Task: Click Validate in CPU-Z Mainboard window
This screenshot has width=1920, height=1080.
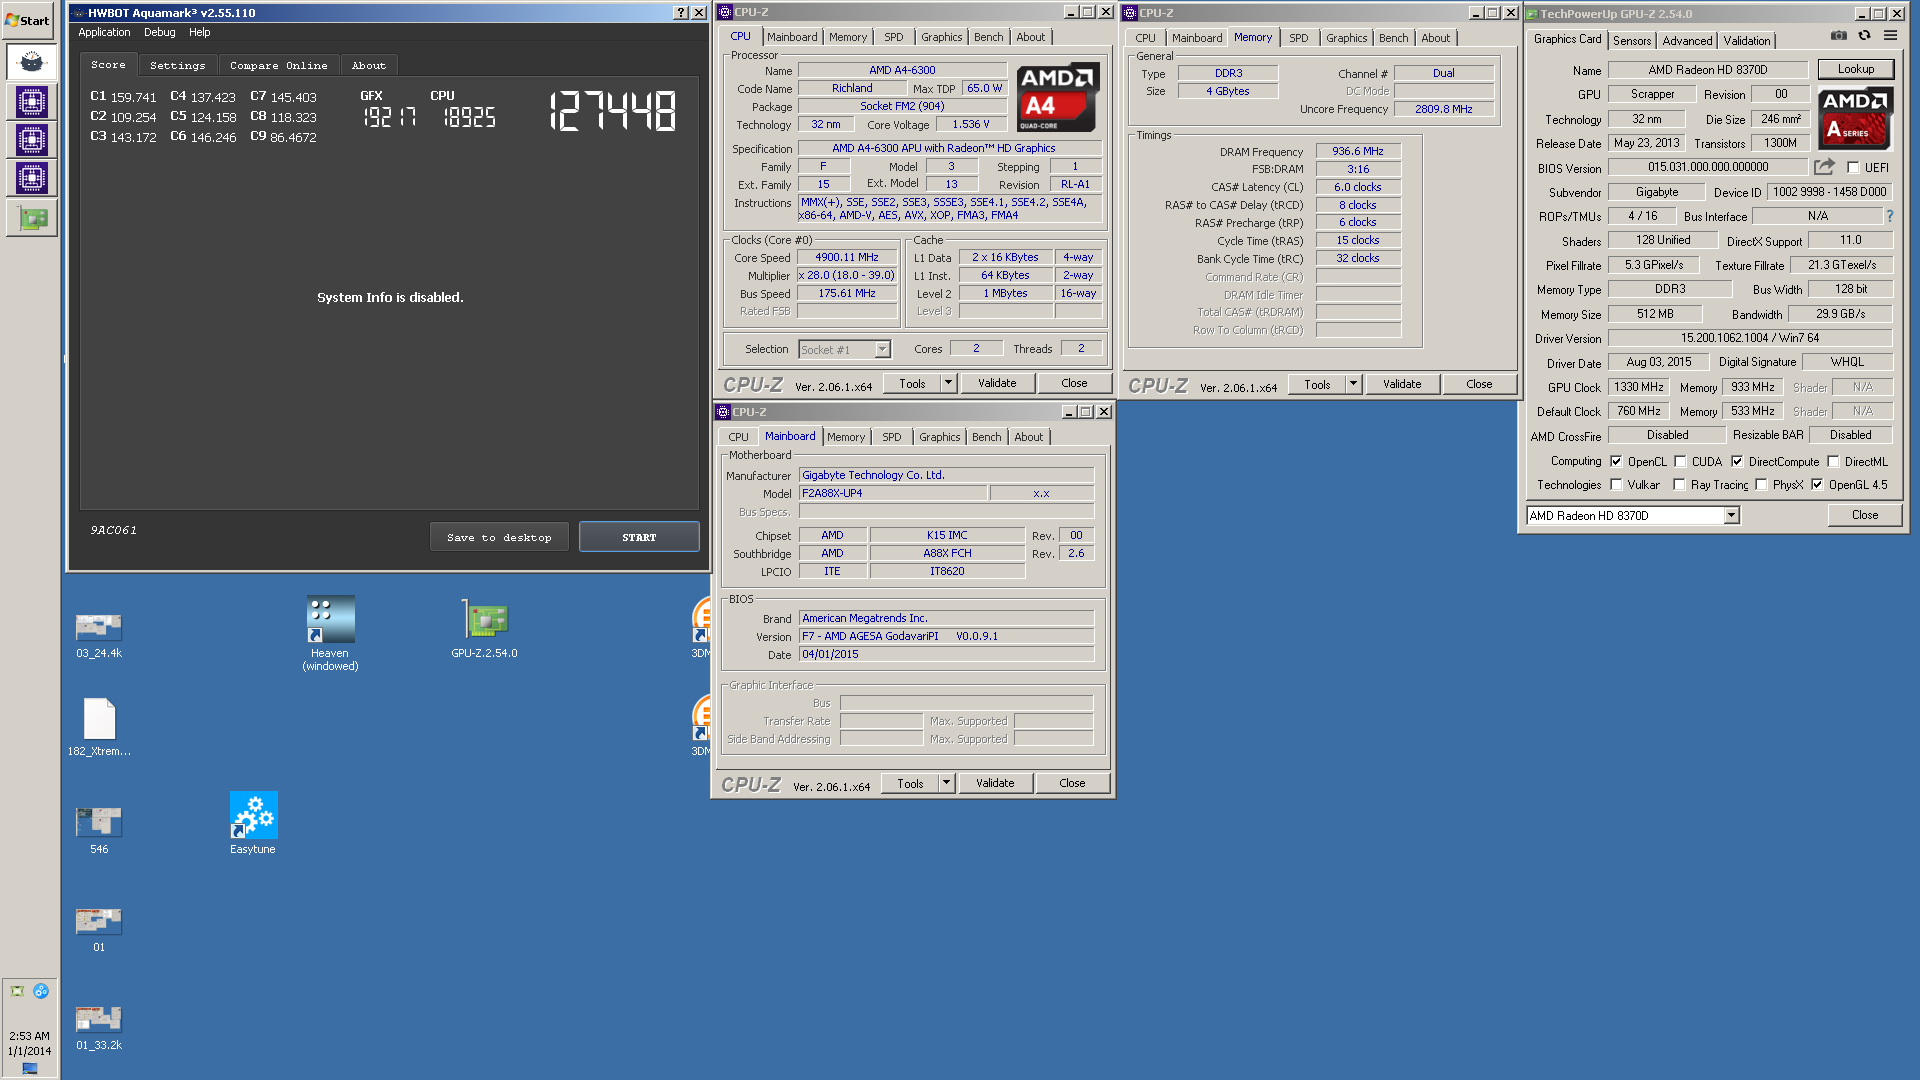Action: click(994, 783)
